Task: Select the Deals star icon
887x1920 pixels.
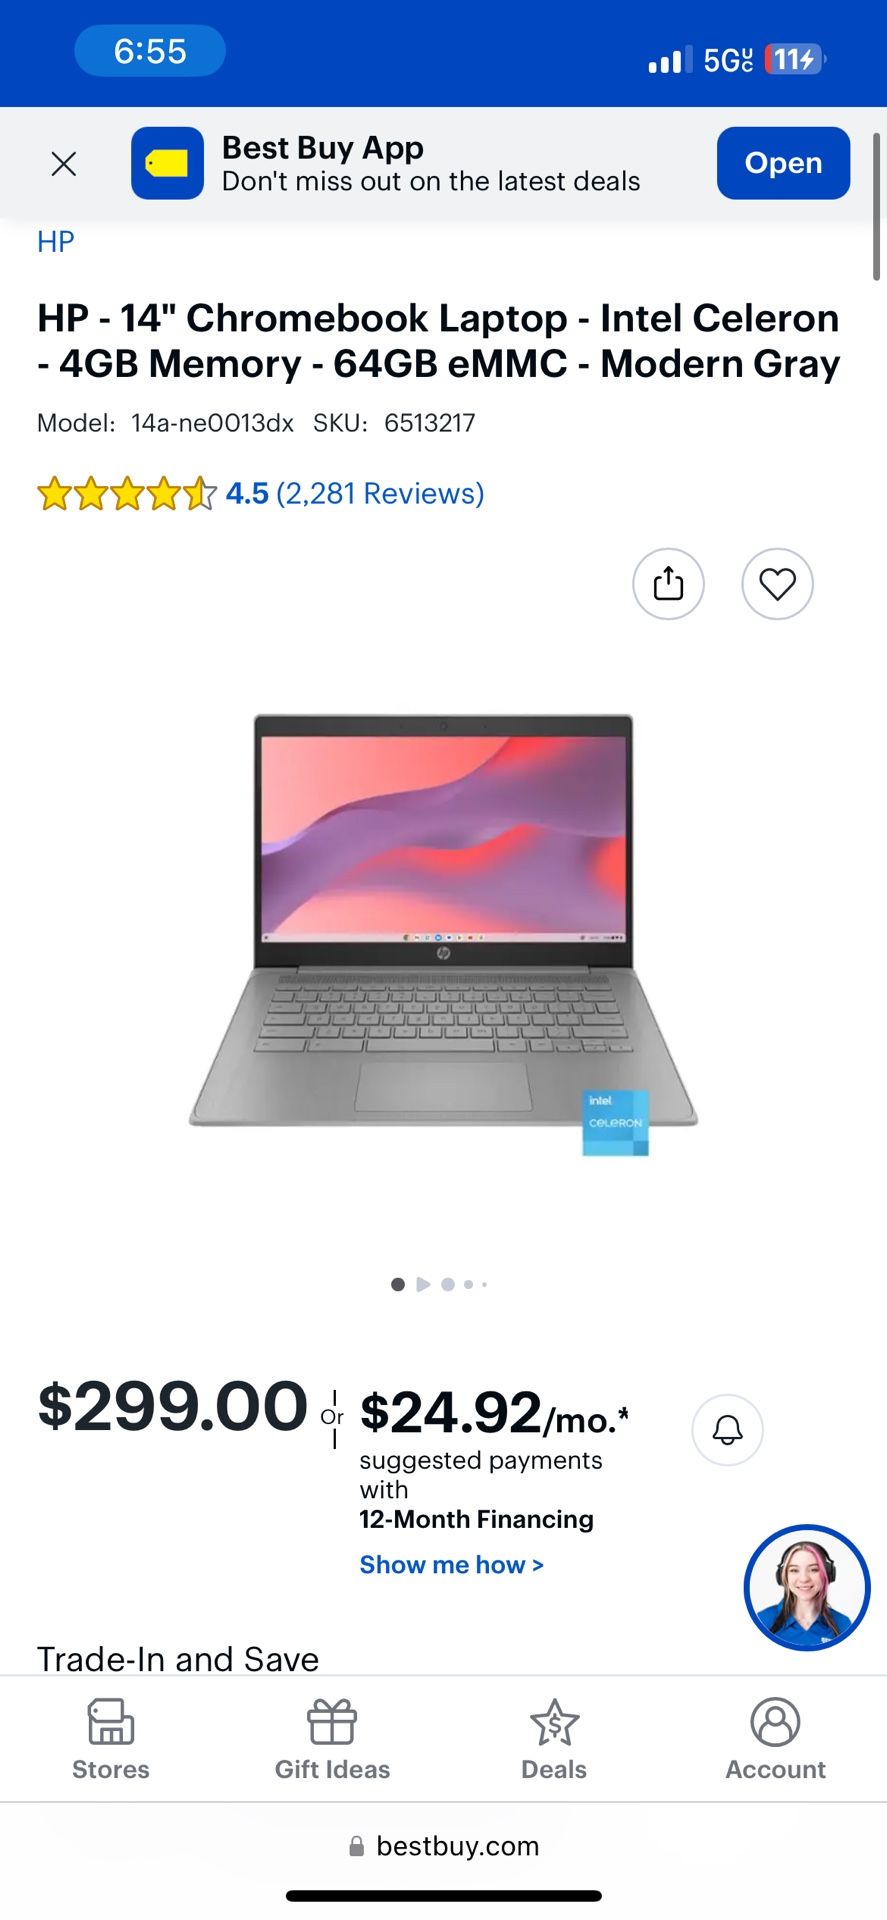Action: (x=554, y=1724)
